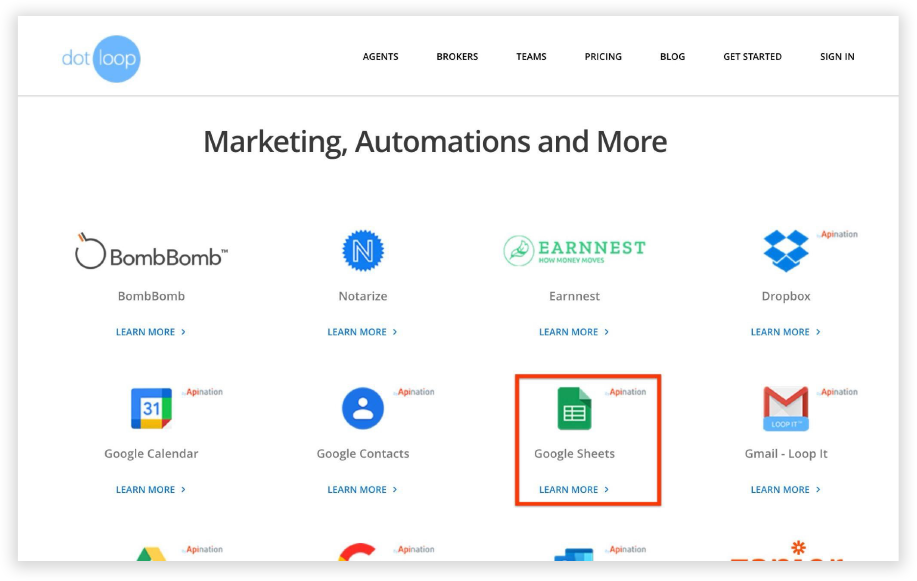Click the Google Calendar icon
Image resolution: width=917 pixels, height=581 pixels.
(151, 408)
